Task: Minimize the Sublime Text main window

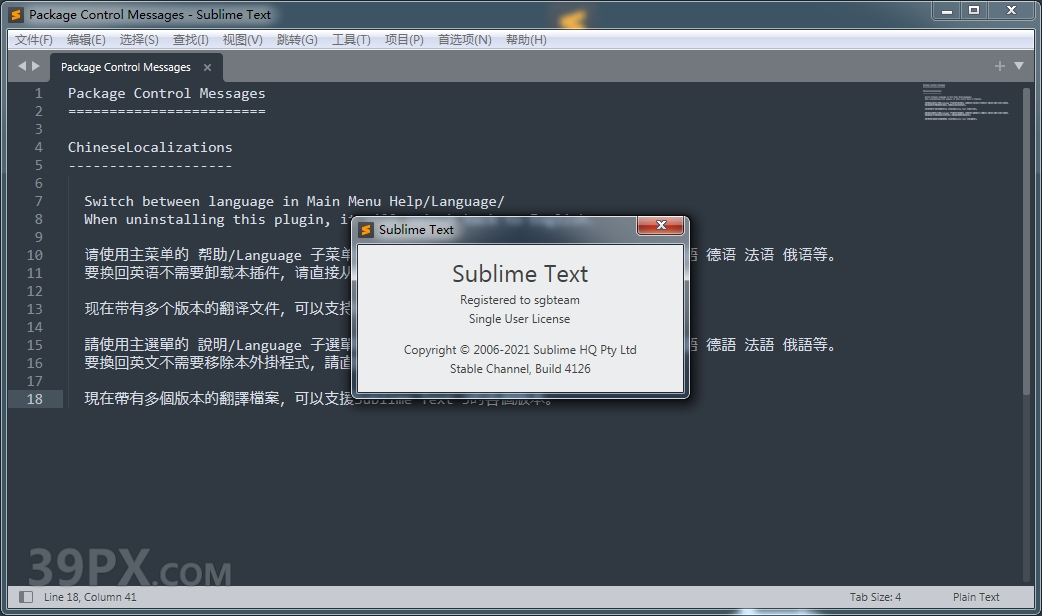Action: (947, 11)
